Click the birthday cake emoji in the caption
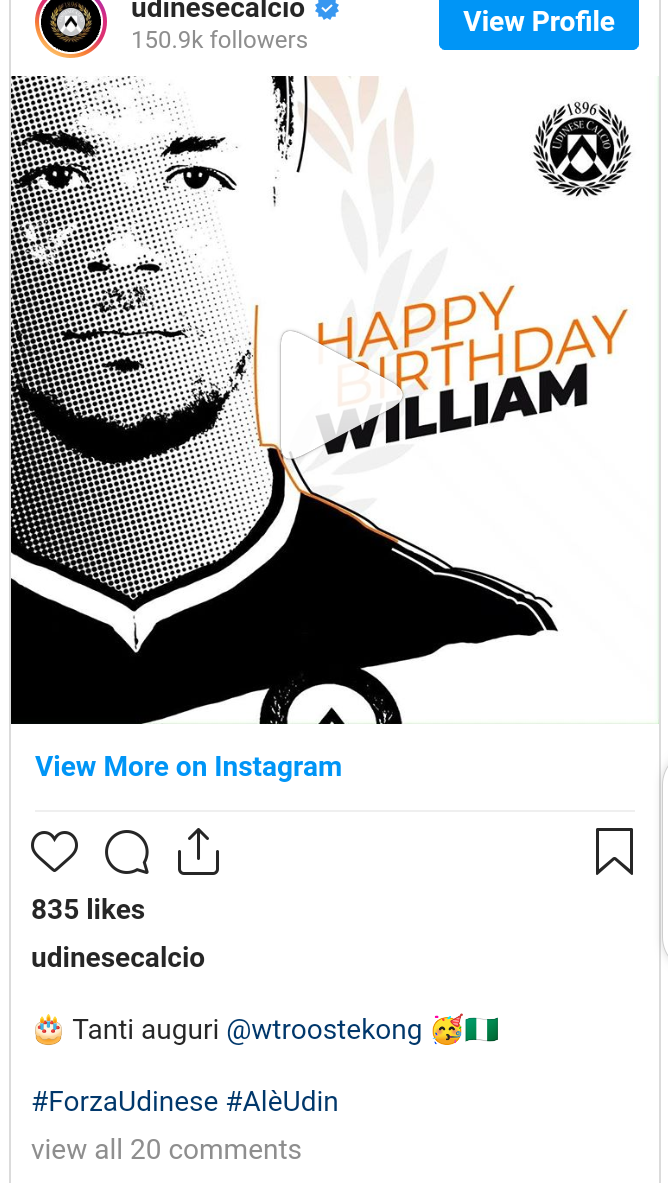The height and width of the screenshot is (1183, 668). 49,1029
